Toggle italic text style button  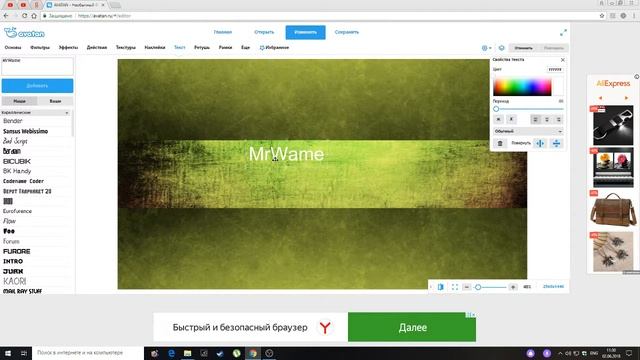(511, 119)
